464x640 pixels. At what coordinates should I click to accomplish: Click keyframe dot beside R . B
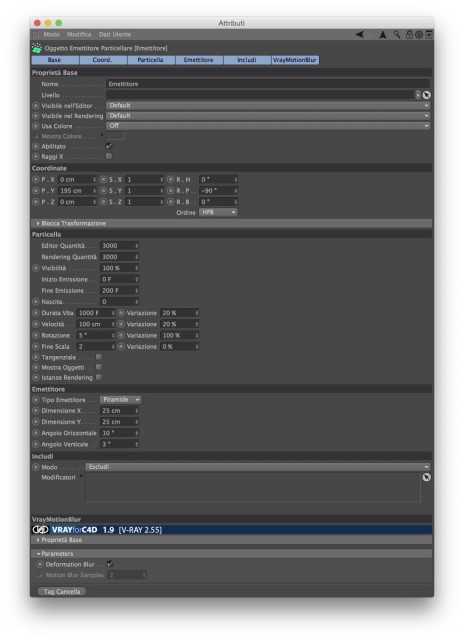(x=171, y=202)
